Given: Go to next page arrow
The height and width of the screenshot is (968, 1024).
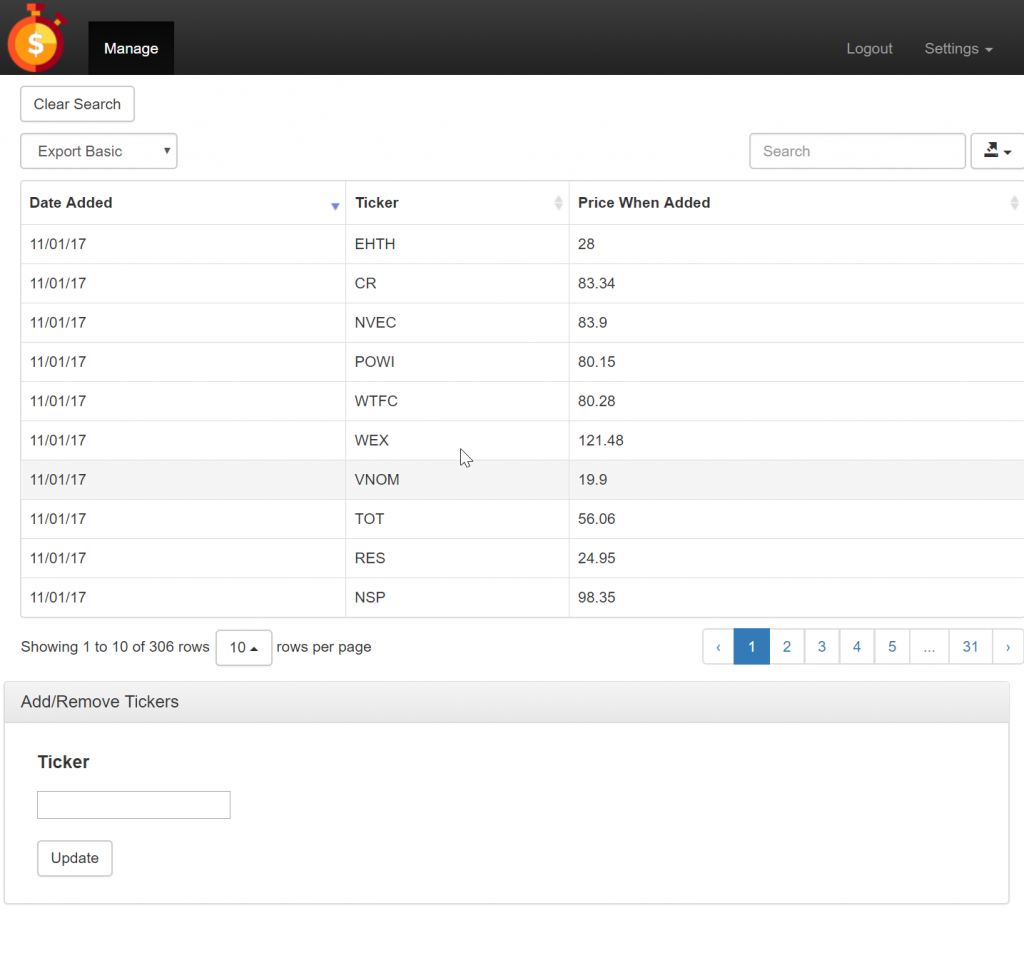Looking at the screenshot, I should click(x=1008, y=647).
